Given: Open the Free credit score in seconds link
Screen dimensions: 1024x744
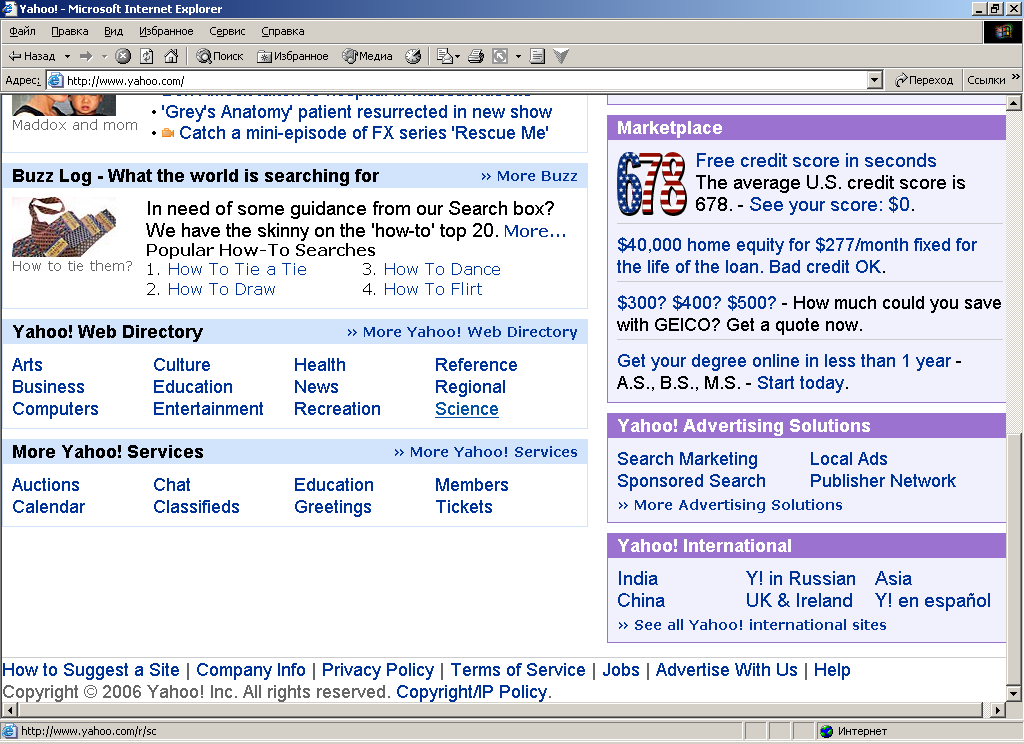Looking at the screenshot, I should point(816,161).
